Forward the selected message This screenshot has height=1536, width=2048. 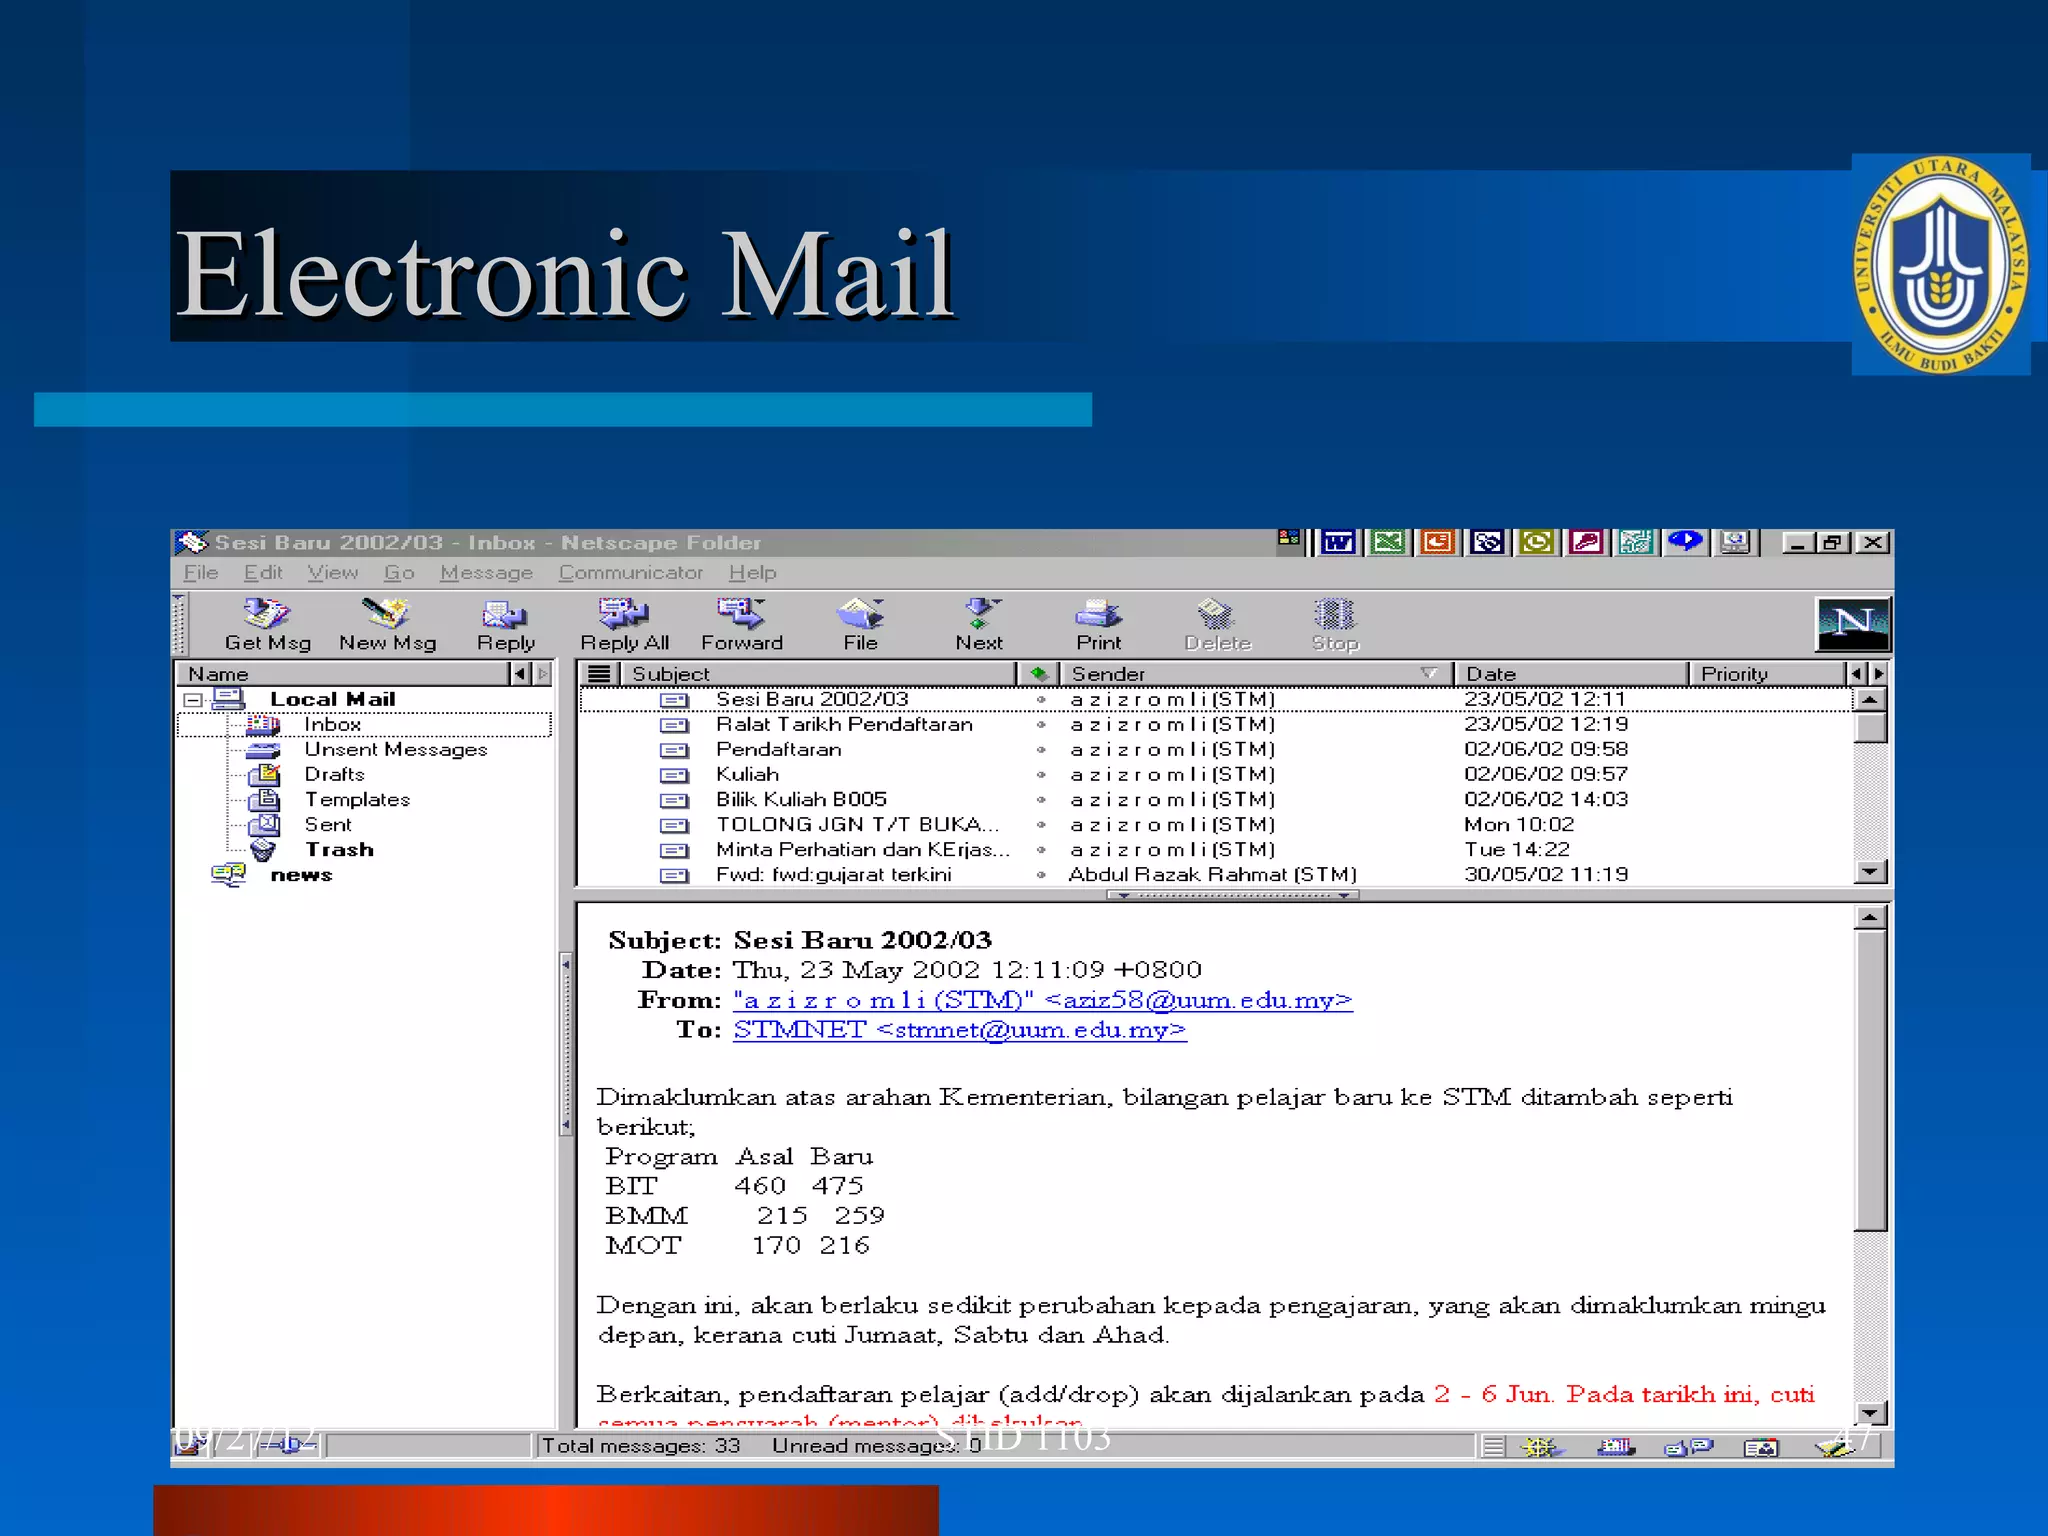[741, 625]
